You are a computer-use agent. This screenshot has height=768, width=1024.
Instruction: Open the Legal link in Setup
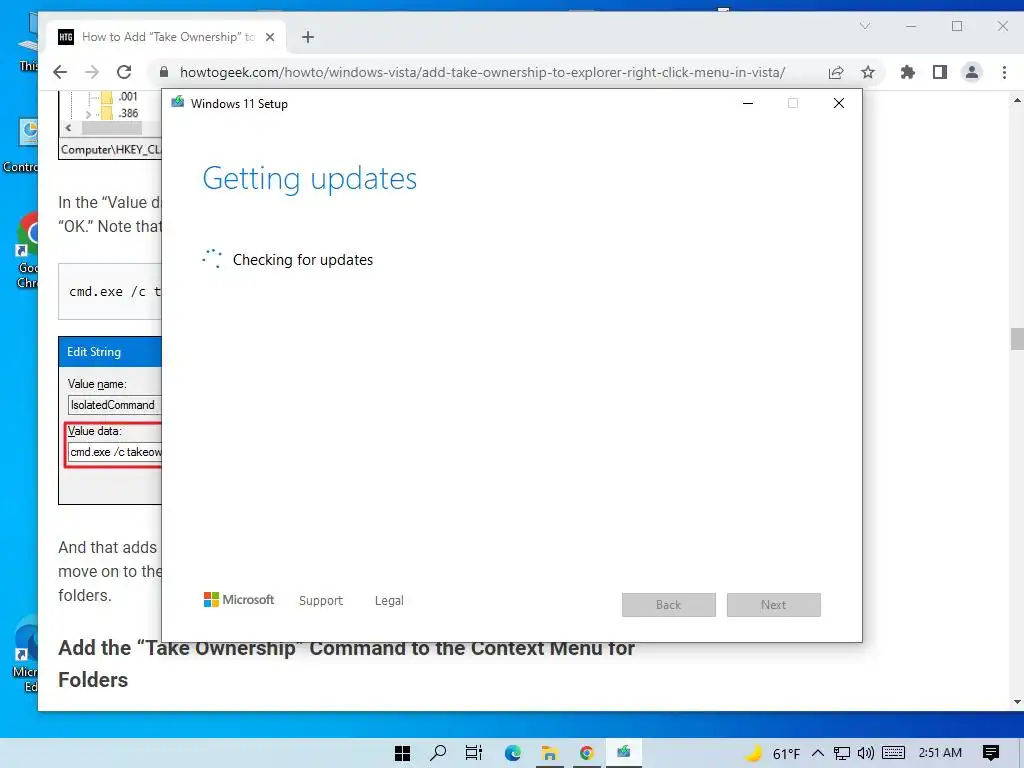pos(389,600)
